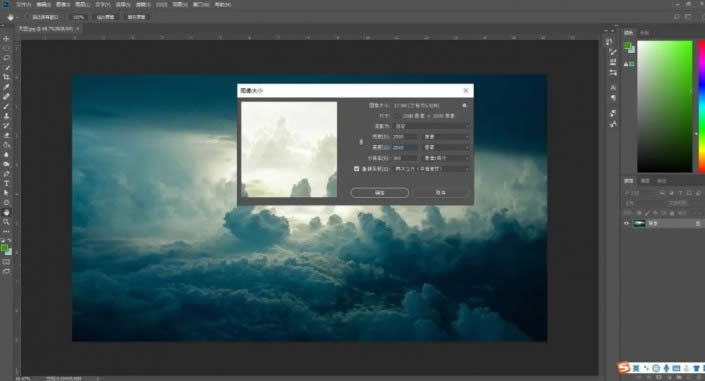Click the resolution input field
Viewport: 705px width, 381px height.
click(406, 158)
